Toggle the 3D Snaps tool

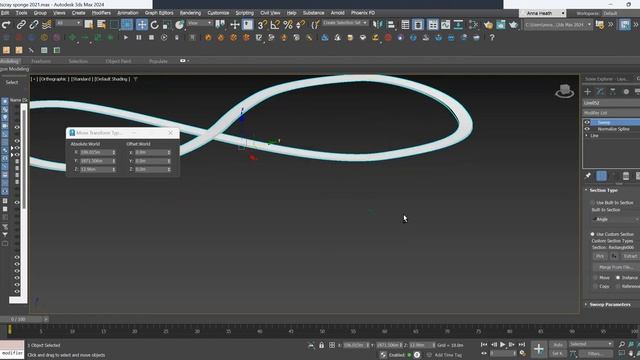point(262,25)
